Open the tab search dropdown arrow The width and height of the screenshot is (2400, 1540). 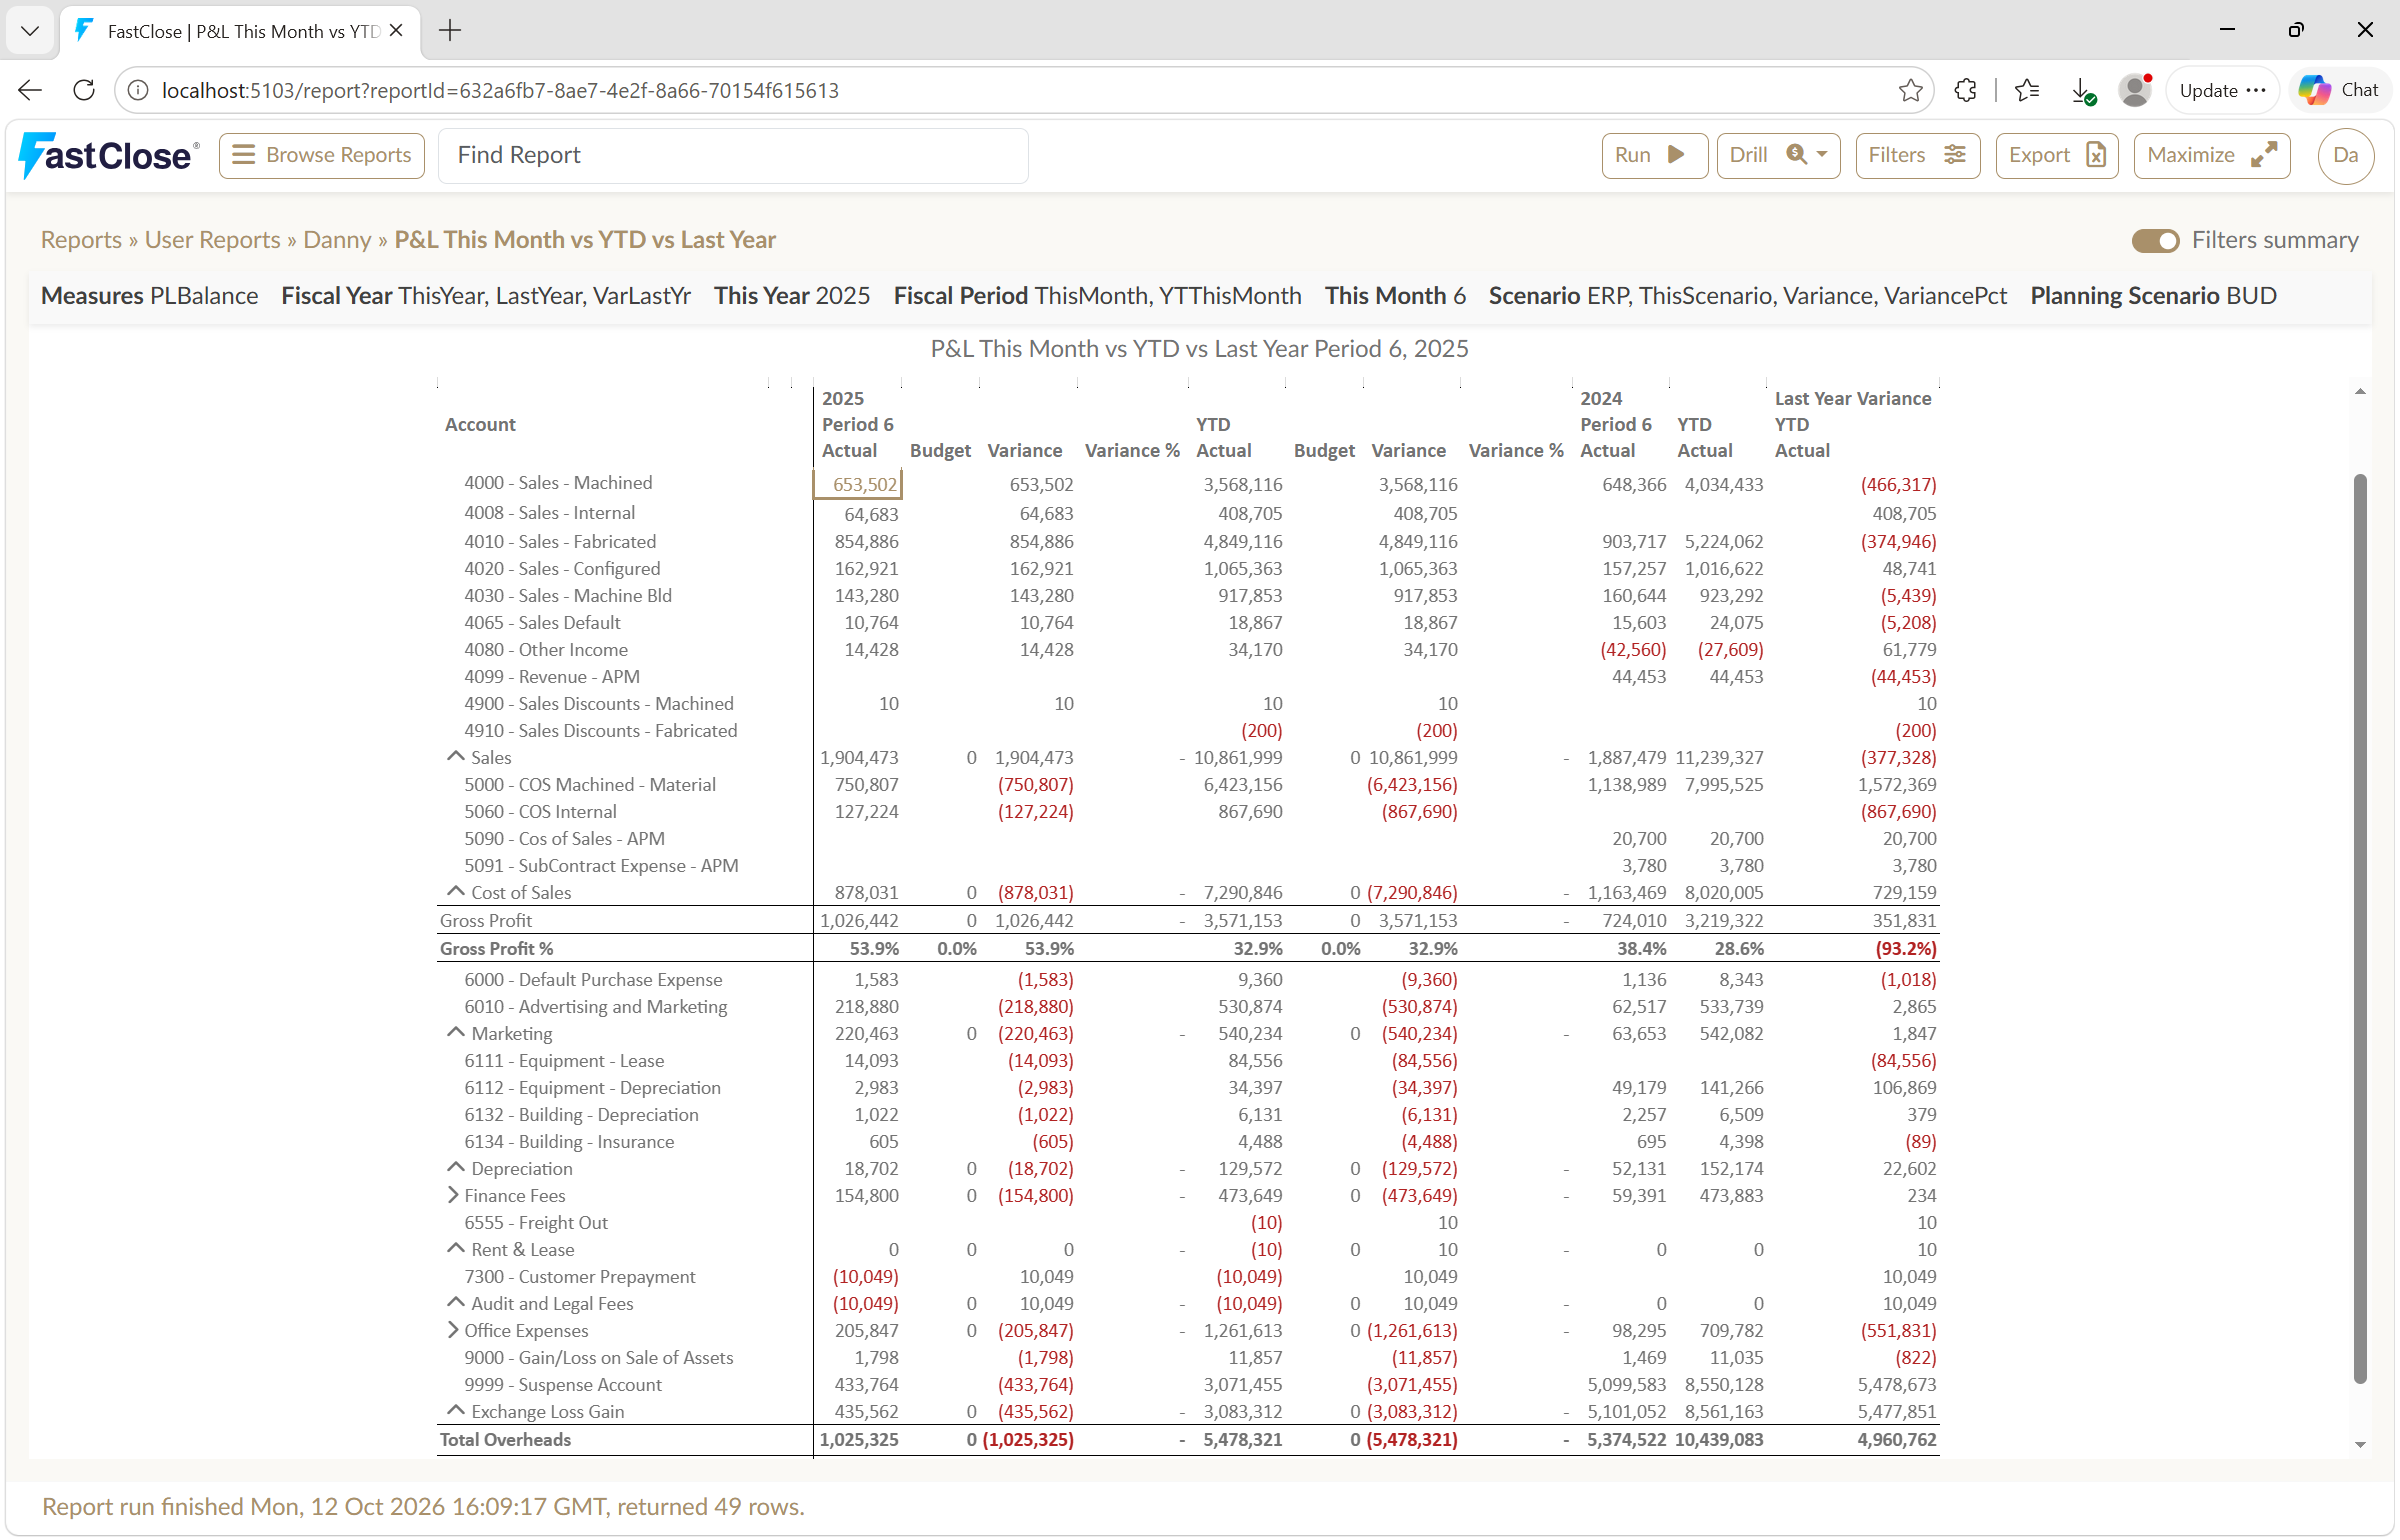click(30, 31)
